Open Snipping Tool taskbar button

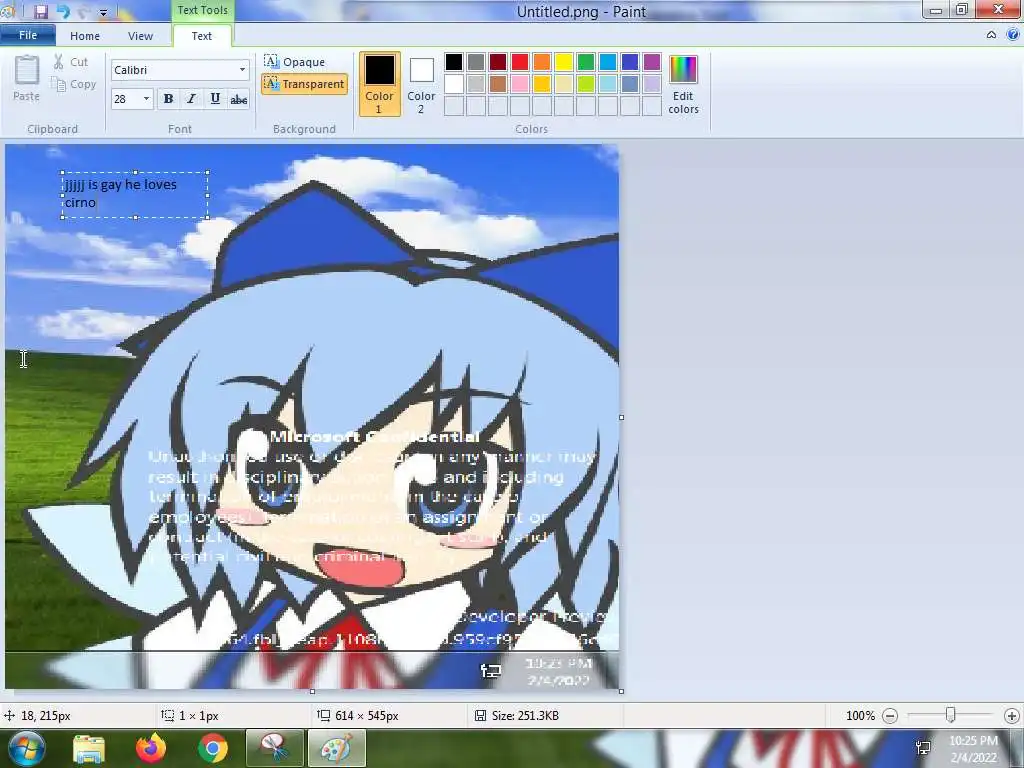275,748
